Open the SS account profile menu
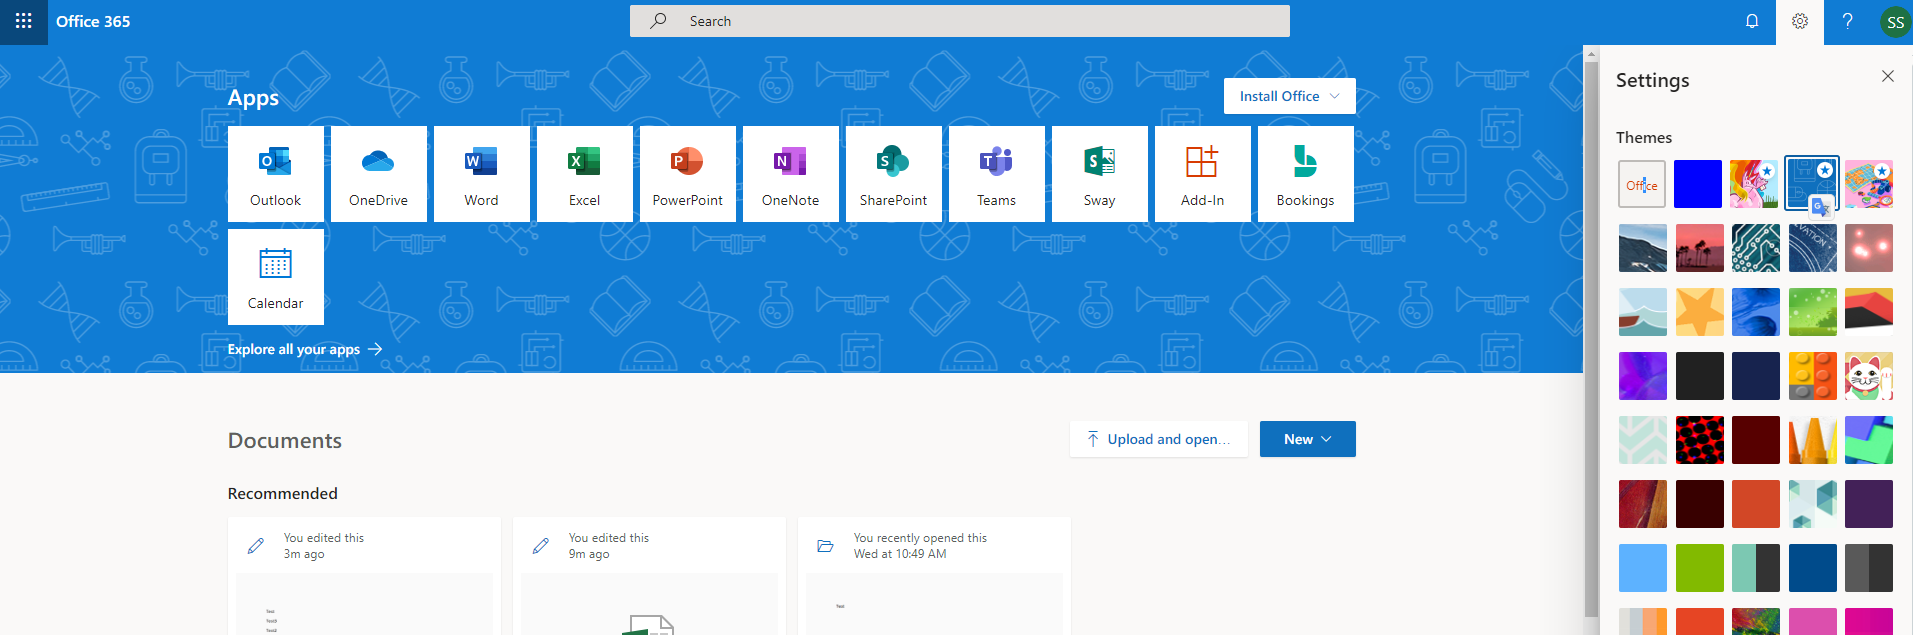This screenshot has width=1913, height=635. click(1895, 22)
